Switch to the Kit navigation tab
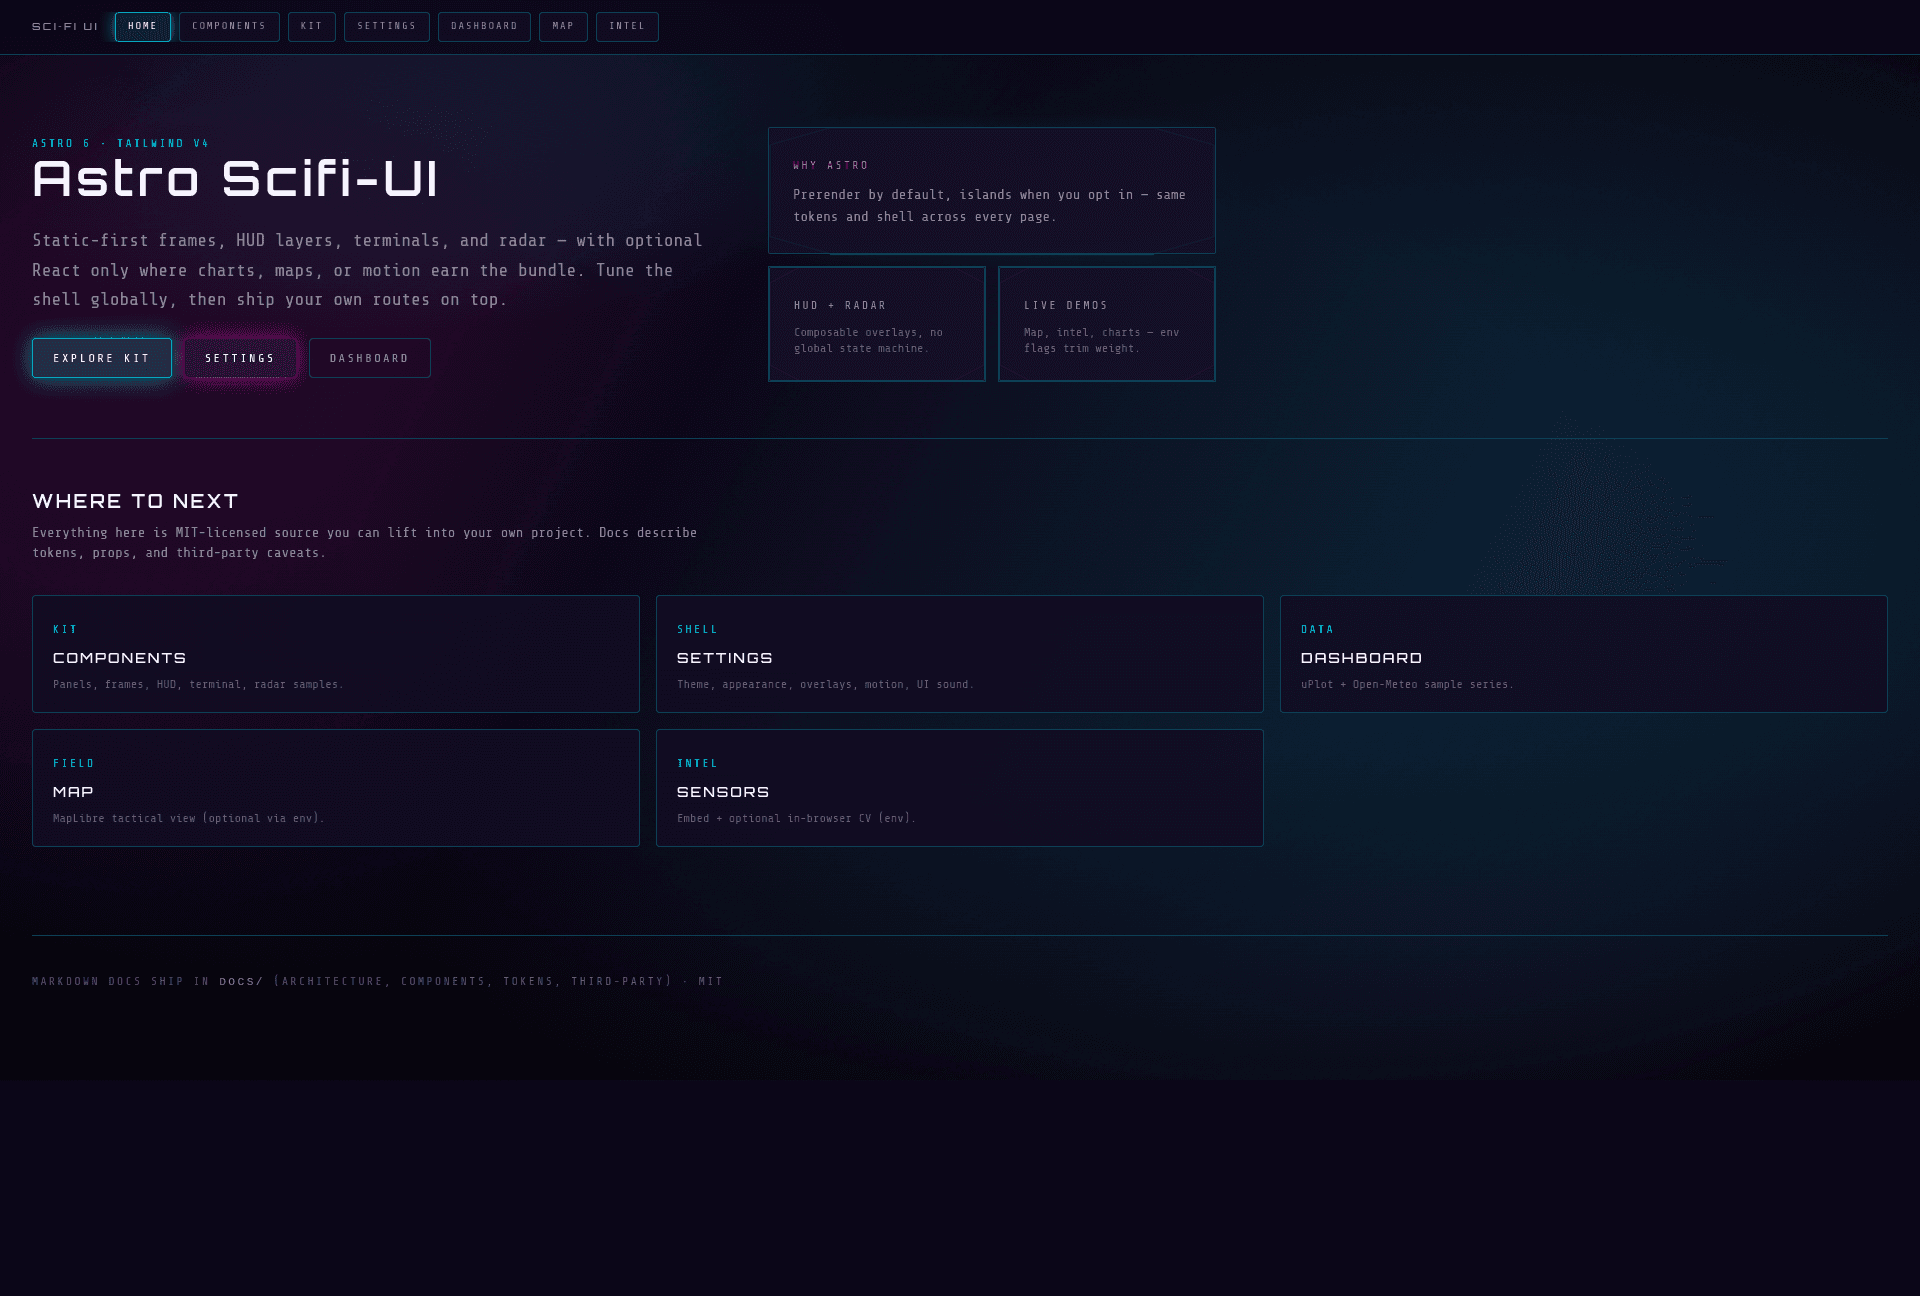 click(x=312, y=27)
